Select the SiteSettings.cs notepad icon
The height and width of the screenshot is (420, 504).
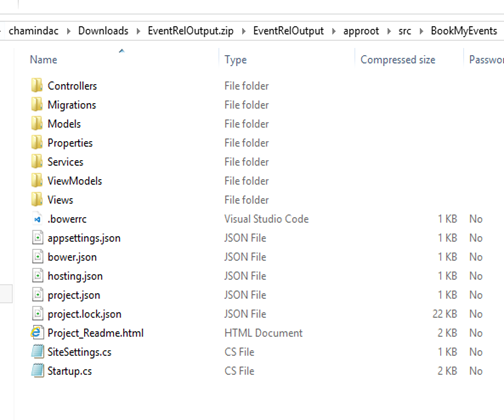click(x=37, y=352)
